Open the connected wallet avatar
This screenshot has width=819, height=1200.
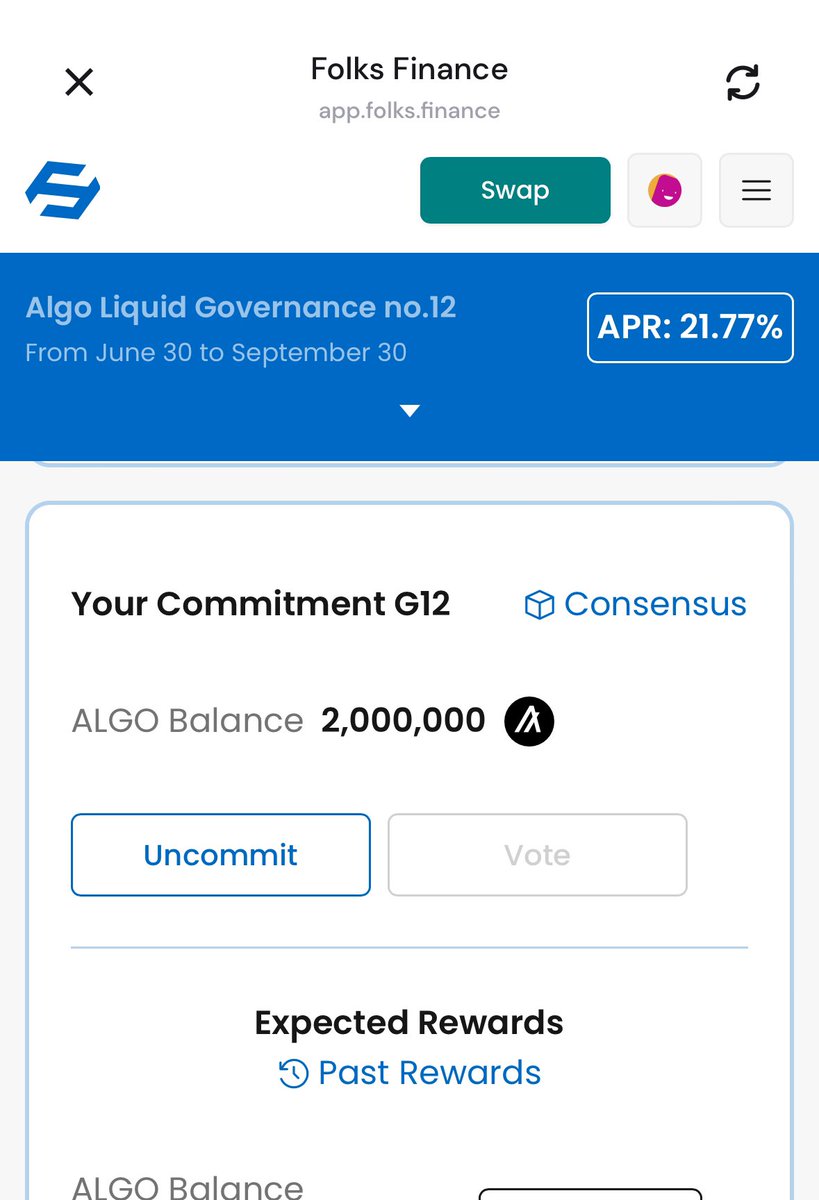(x=664, y=190)
